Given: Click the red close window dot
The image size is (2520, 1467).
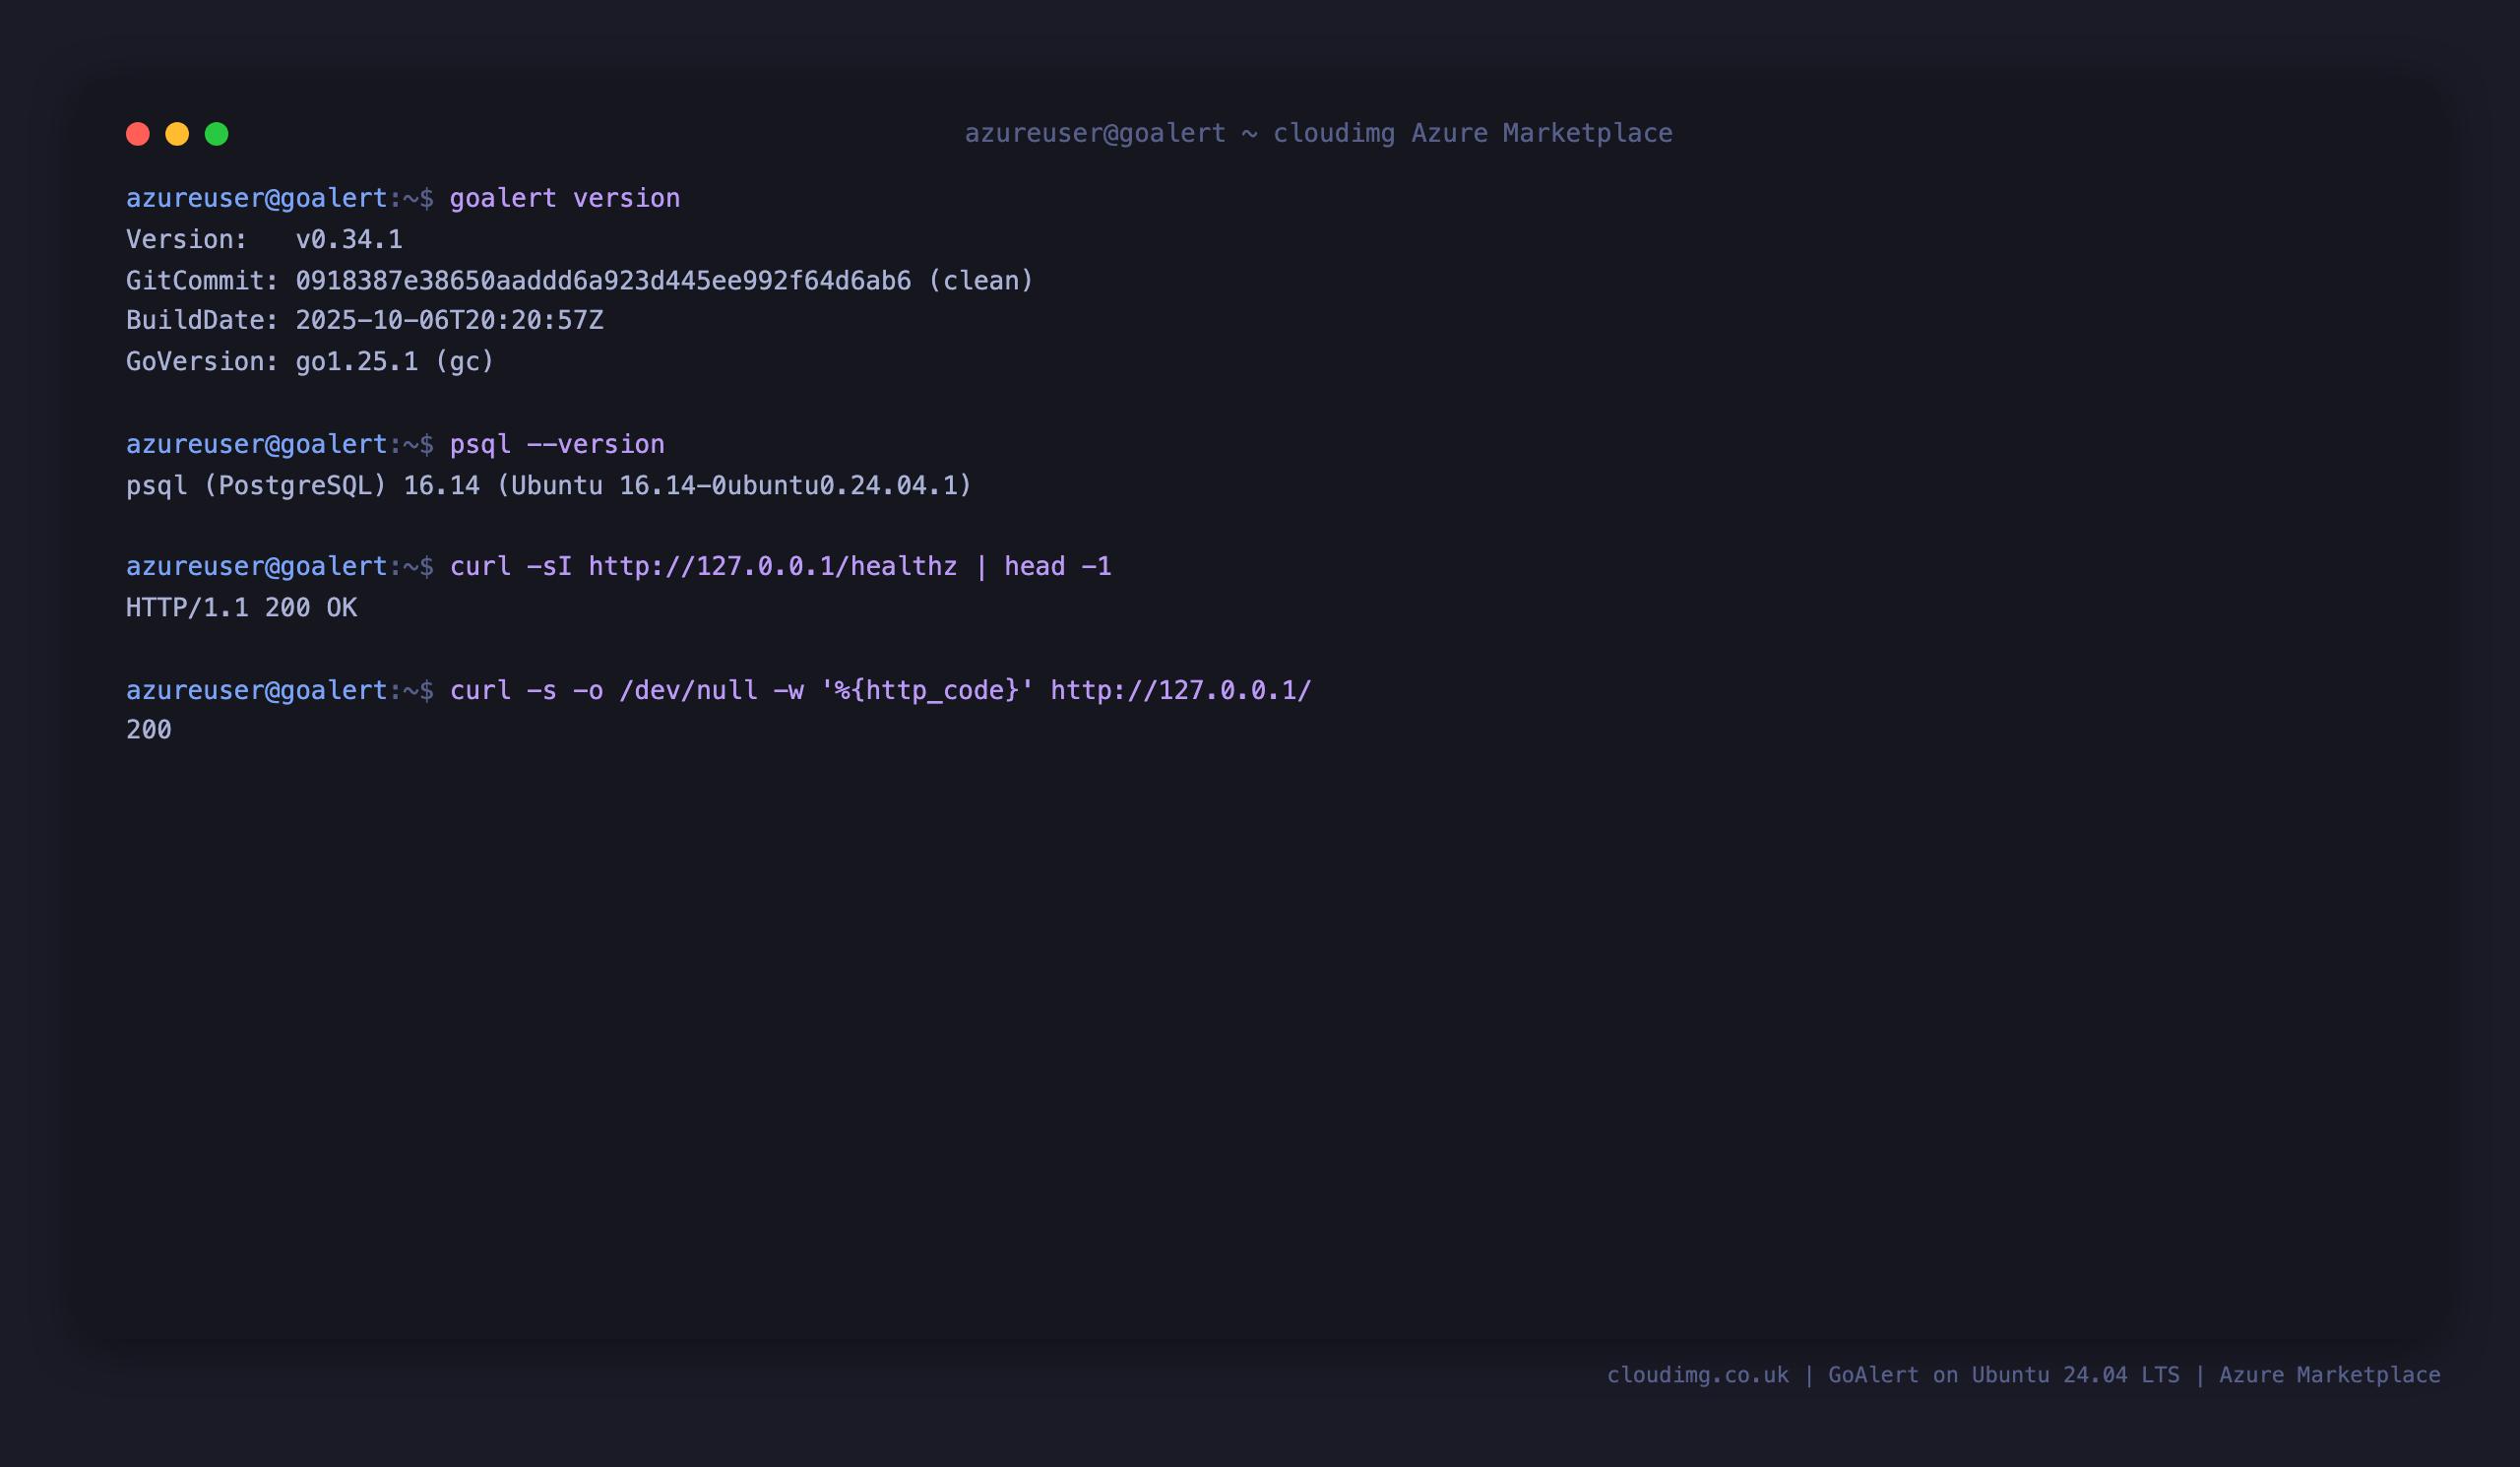Looking at the screenshot, I should click(138, 134).
